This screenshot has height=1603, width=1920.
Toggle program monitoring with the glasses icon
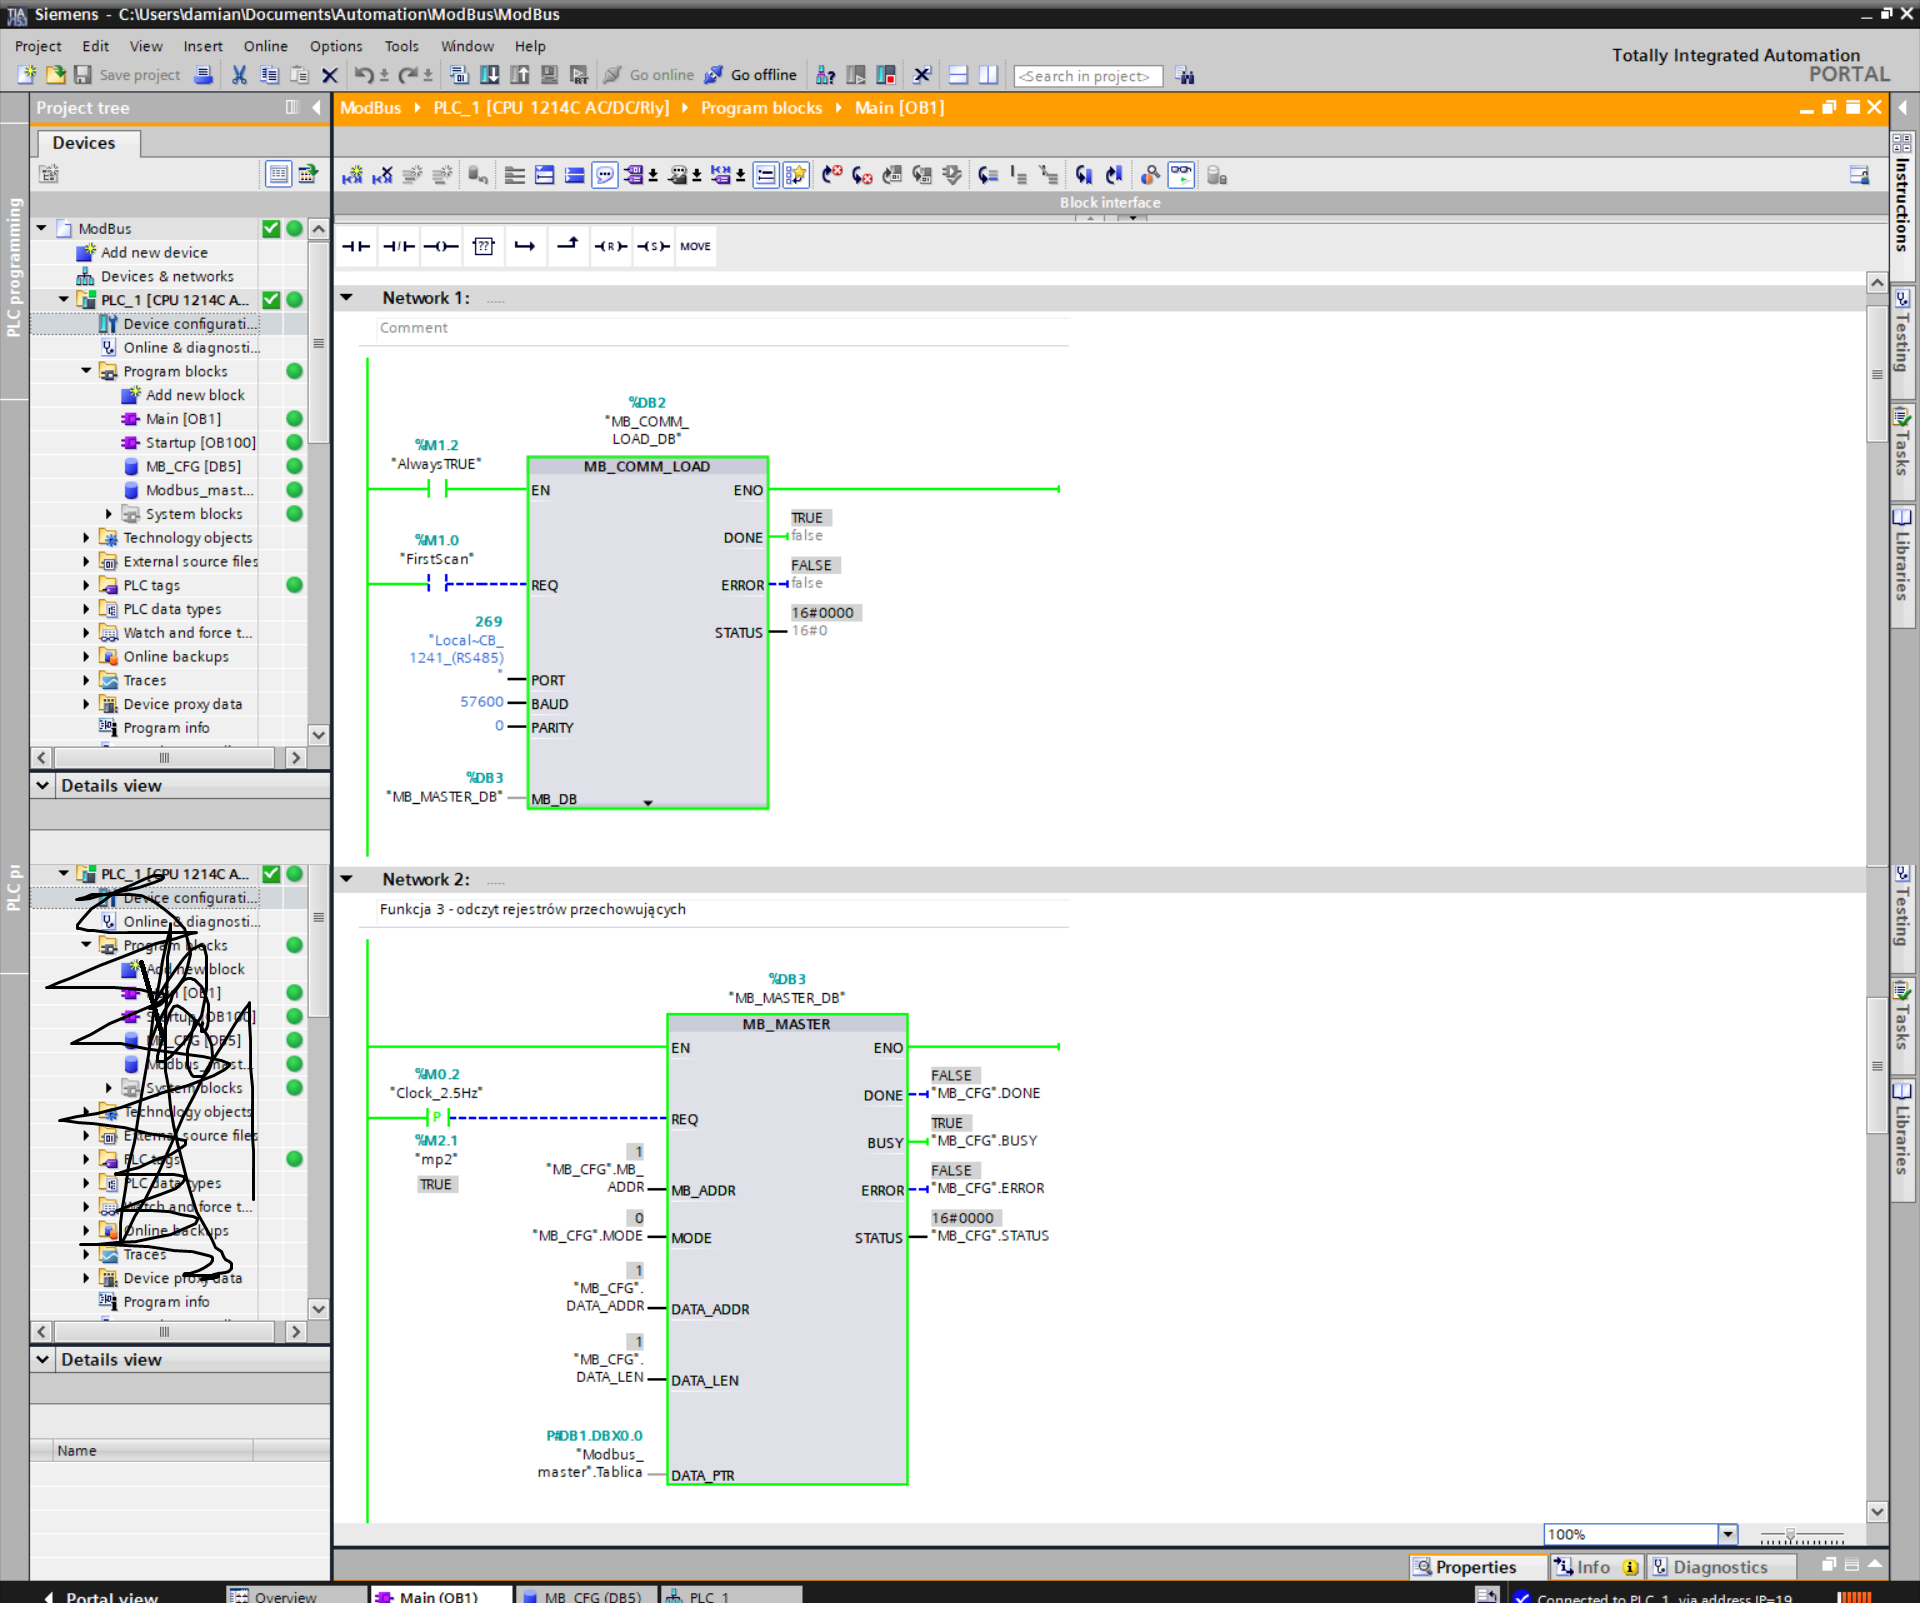(1181, 174)
